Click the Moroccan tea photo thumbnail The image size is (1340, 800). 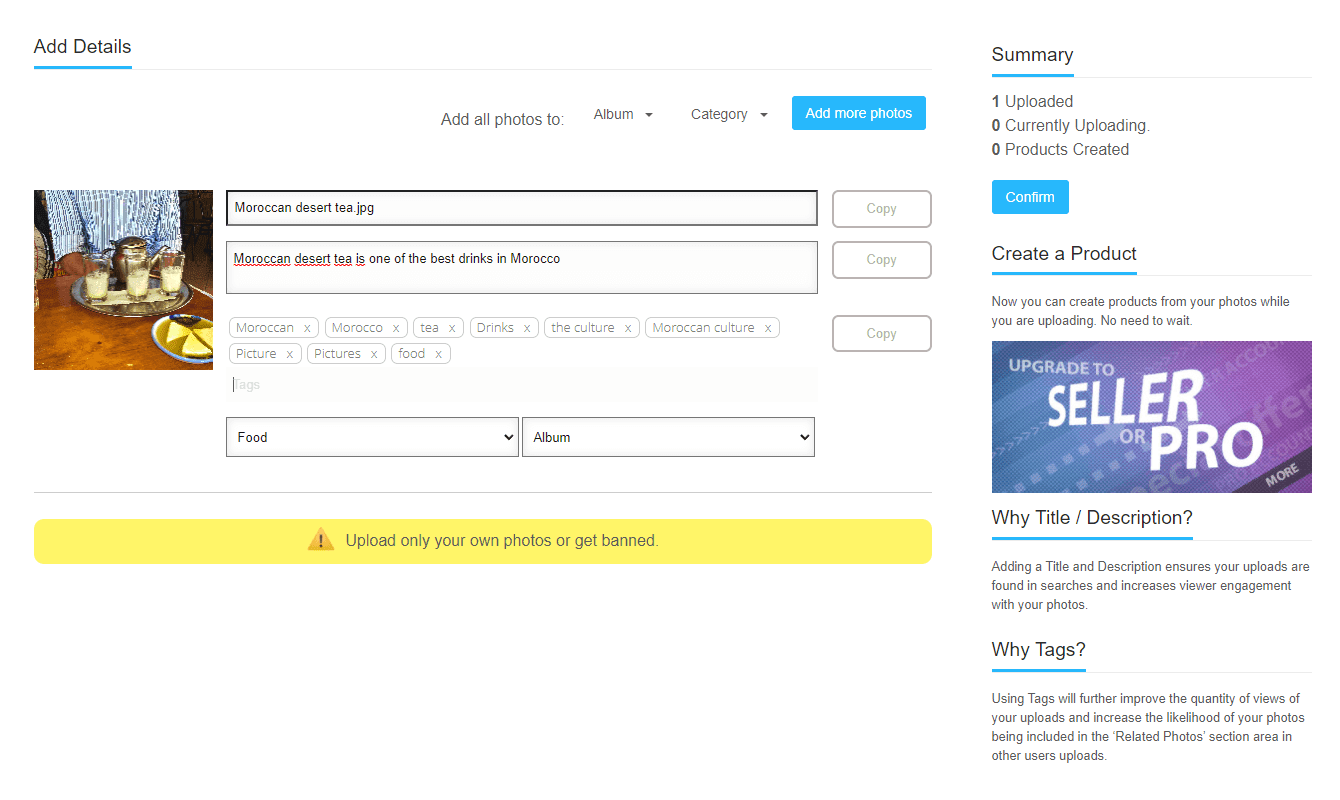[x=123, y=280]
